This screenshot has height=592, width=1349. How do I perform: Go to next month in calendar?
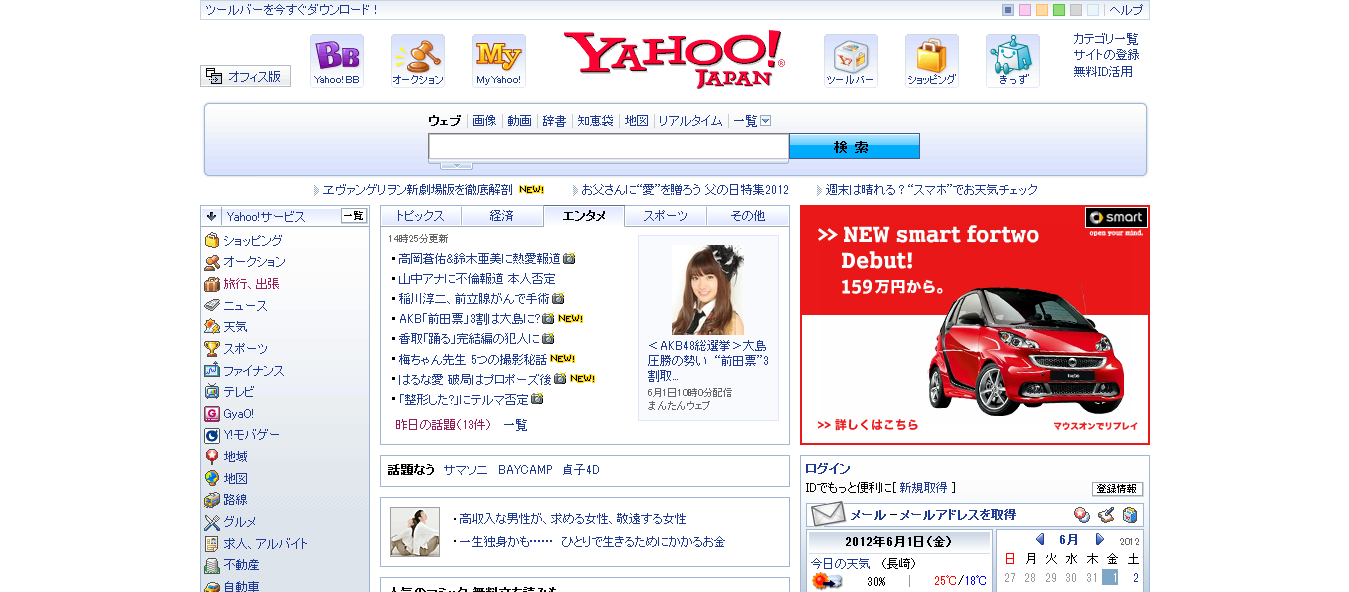coord(1100,540)
